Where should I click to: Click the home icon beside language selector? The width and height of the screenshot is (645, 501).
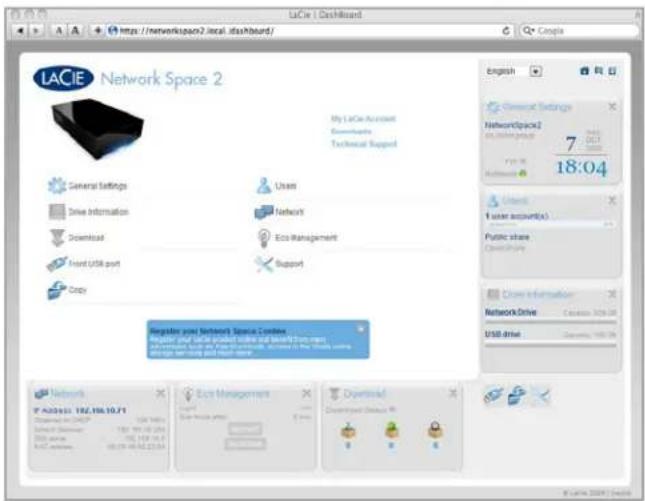click(x=584, y=71)
